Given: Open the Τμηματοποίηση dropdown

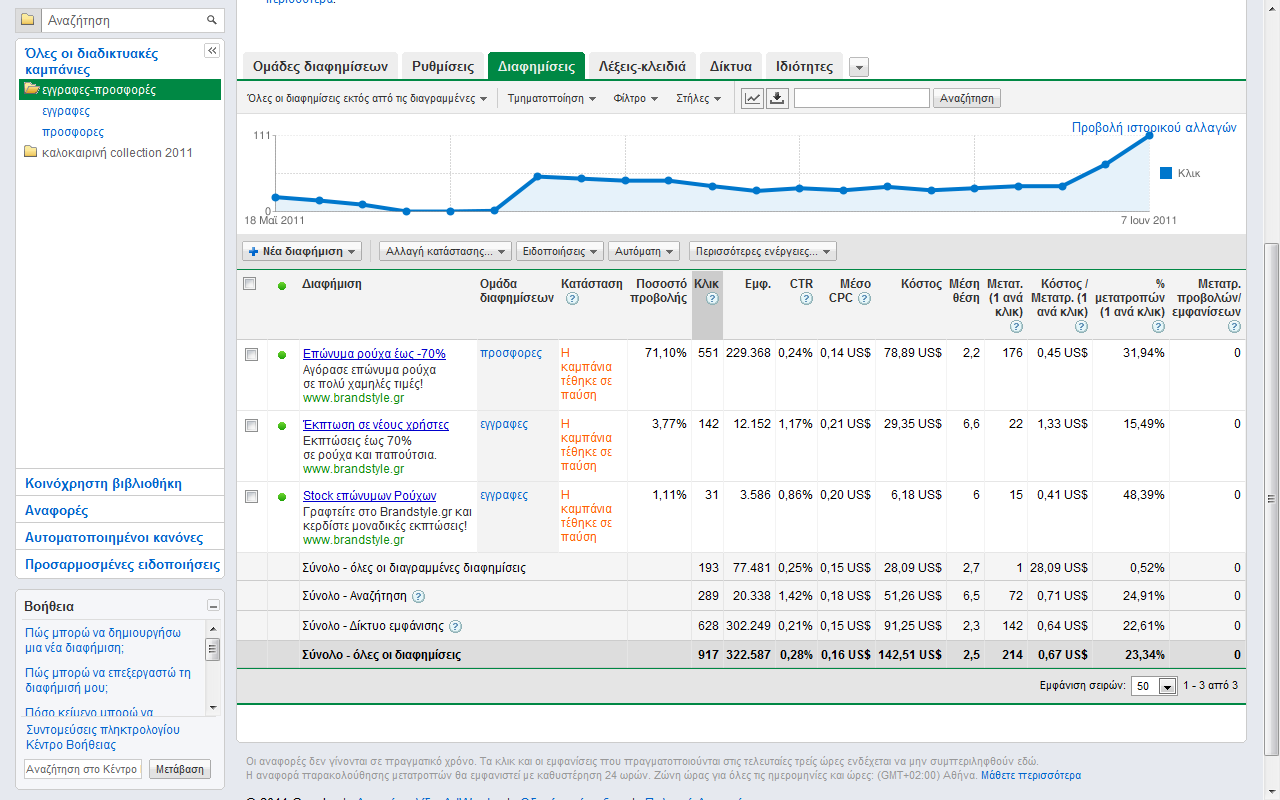Looking at the screenshot, I should (552, 98).
